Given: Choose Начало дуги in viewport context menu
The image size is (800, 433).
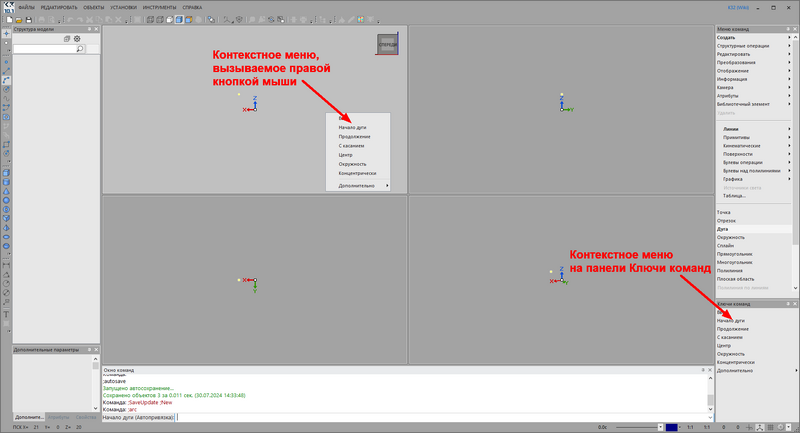Looking at the screenshot, I should click(358, 128).
